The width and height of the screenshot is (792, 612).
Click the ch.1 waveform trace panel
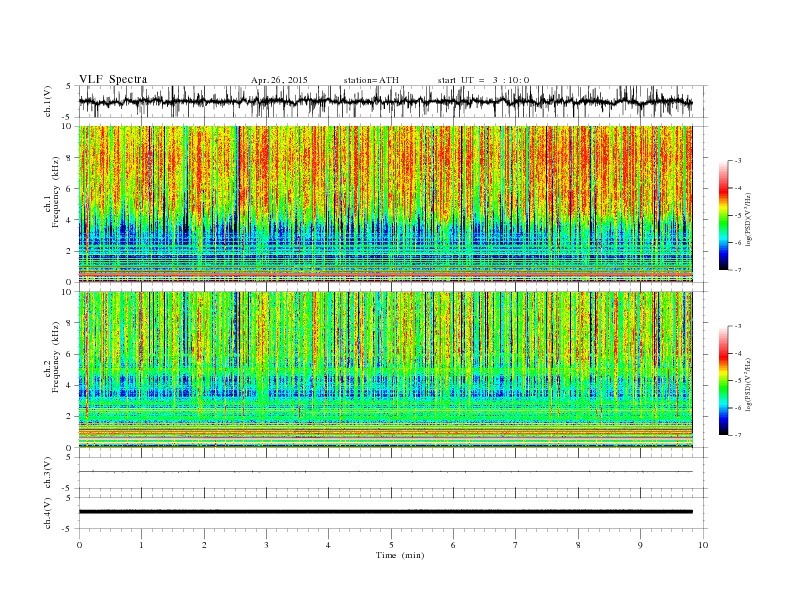click(x=393, y=101)
